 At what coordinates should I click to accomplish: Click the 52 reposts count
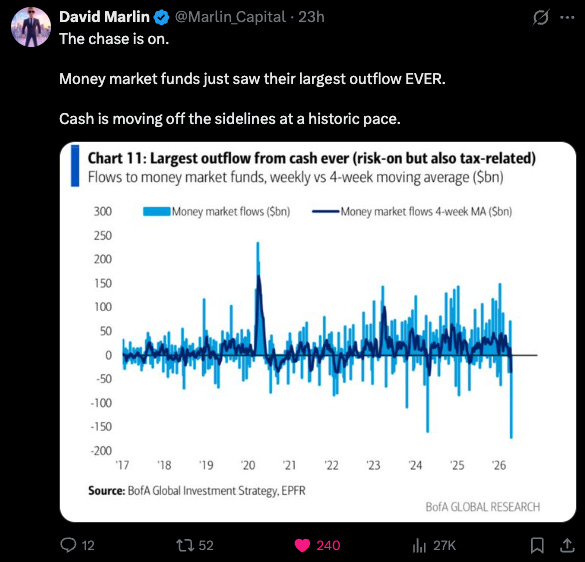206,545
